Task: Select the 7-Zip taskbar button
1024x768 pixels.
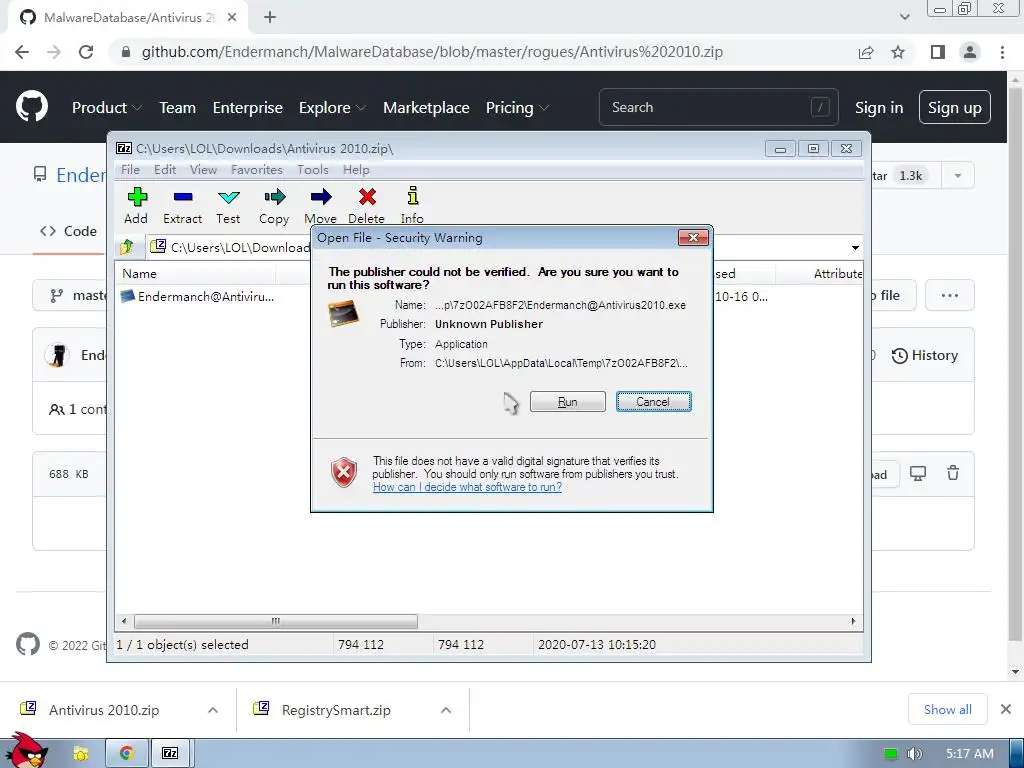Action: tap(170, 754)
